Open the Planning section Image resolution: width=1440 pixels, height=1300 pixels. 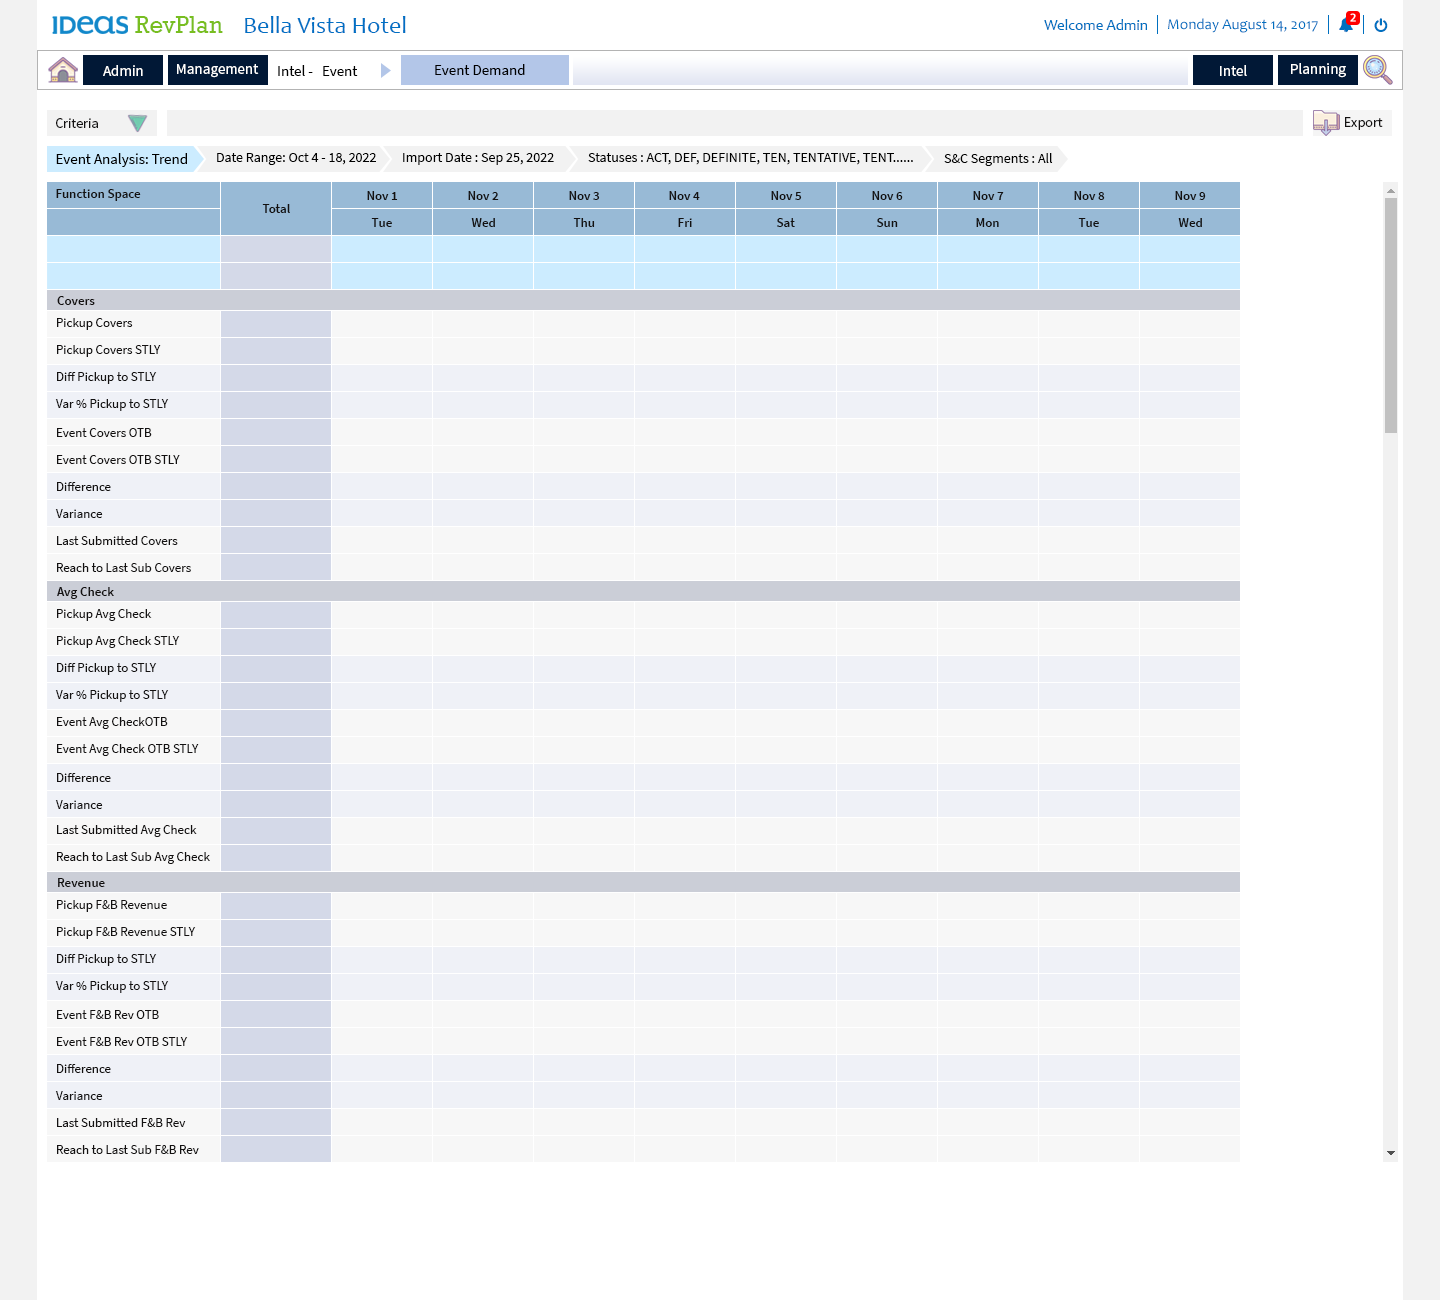[1317, 70]
